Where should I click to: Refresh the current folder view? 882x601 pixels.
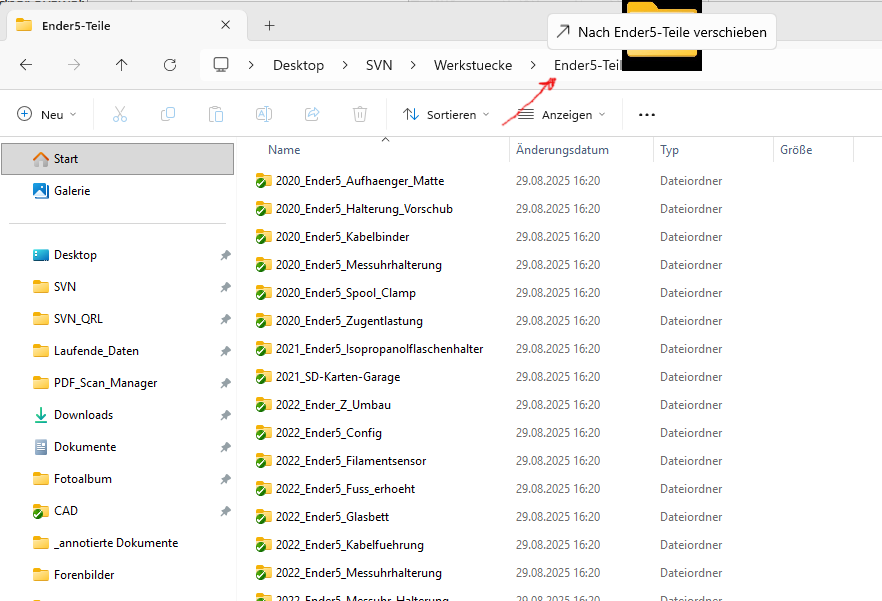[170, 65]
